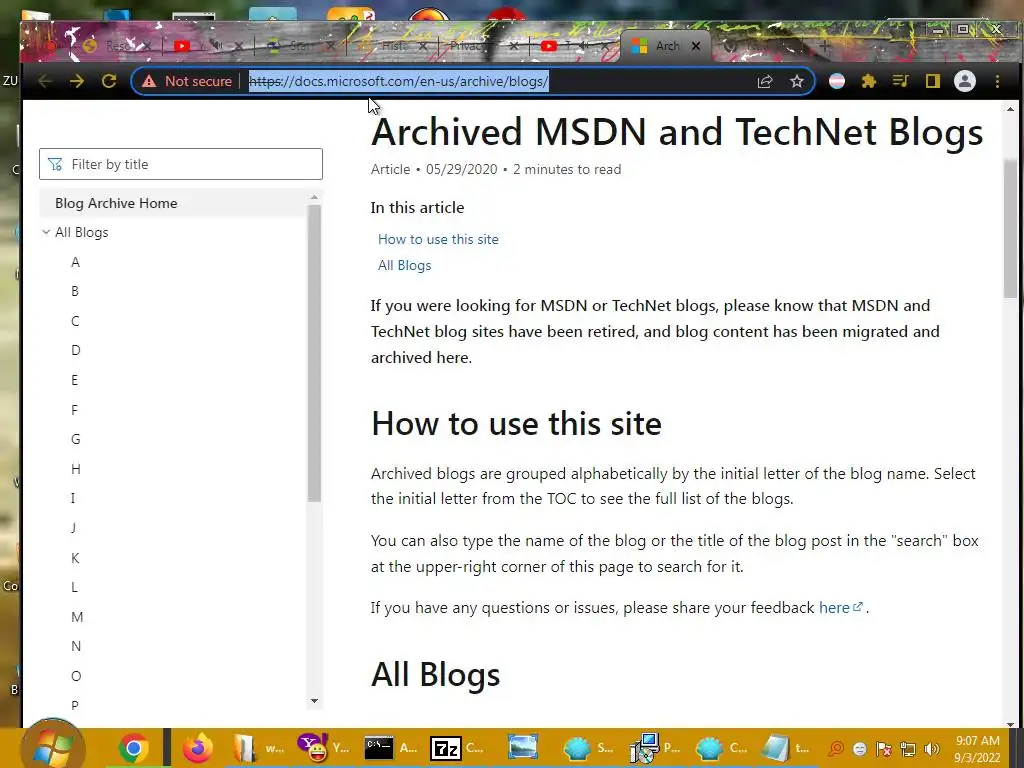1024x768 pixels.
Task: Select letter G in the blog list
Action: (76, 440)
